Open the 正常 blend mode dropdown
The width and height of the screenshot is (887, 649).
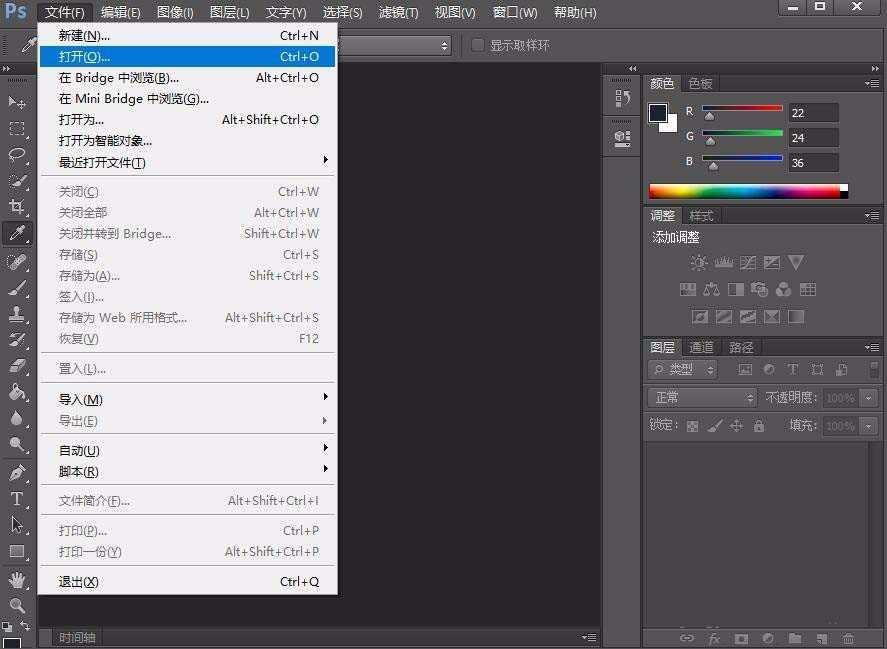pyautogui.click(x=703, y=398)
